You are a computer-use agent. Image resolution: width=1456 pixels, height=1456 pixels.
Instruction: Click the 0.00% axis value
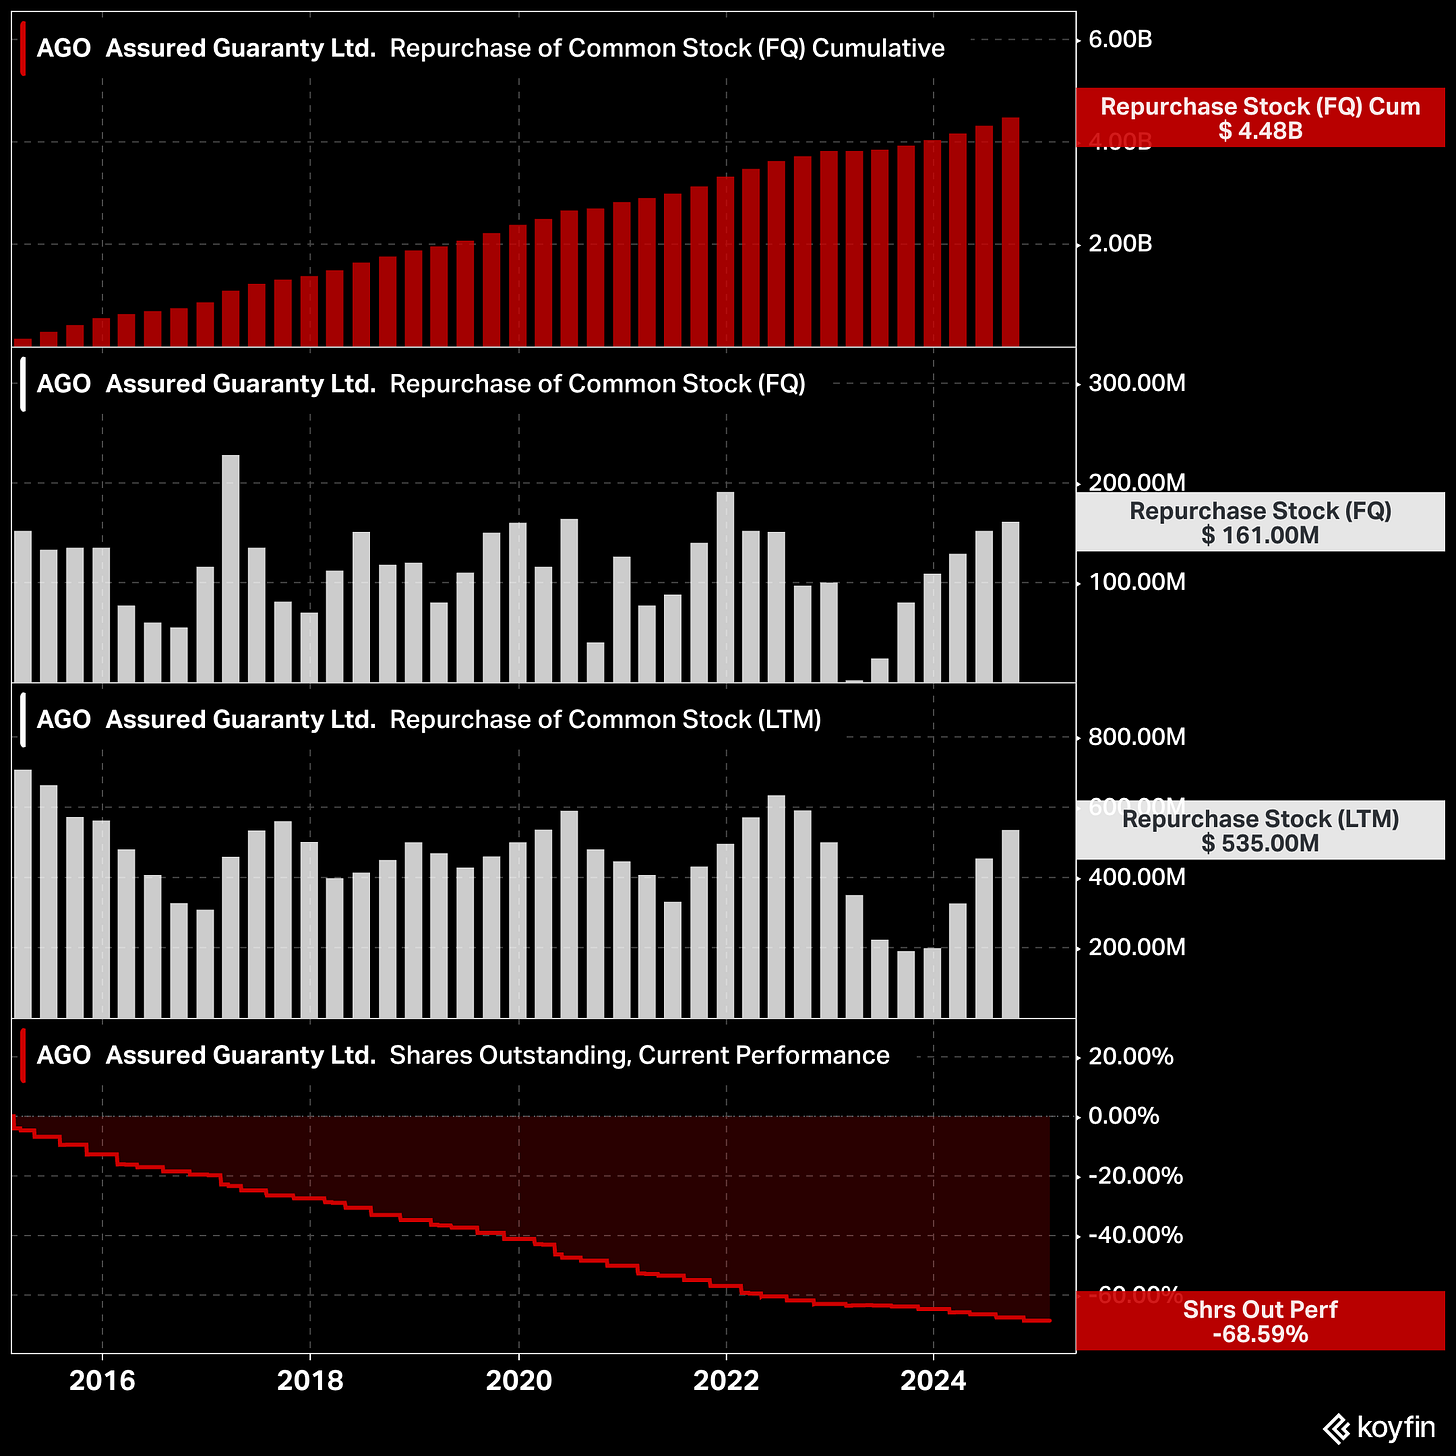[1124, 1116]
